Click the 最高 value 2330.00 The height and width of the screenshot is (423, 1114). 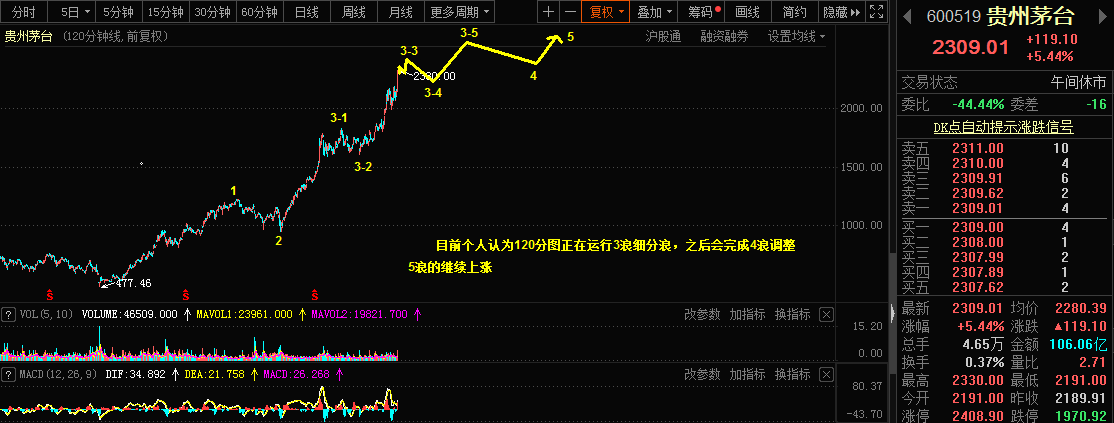click(978, 380)
